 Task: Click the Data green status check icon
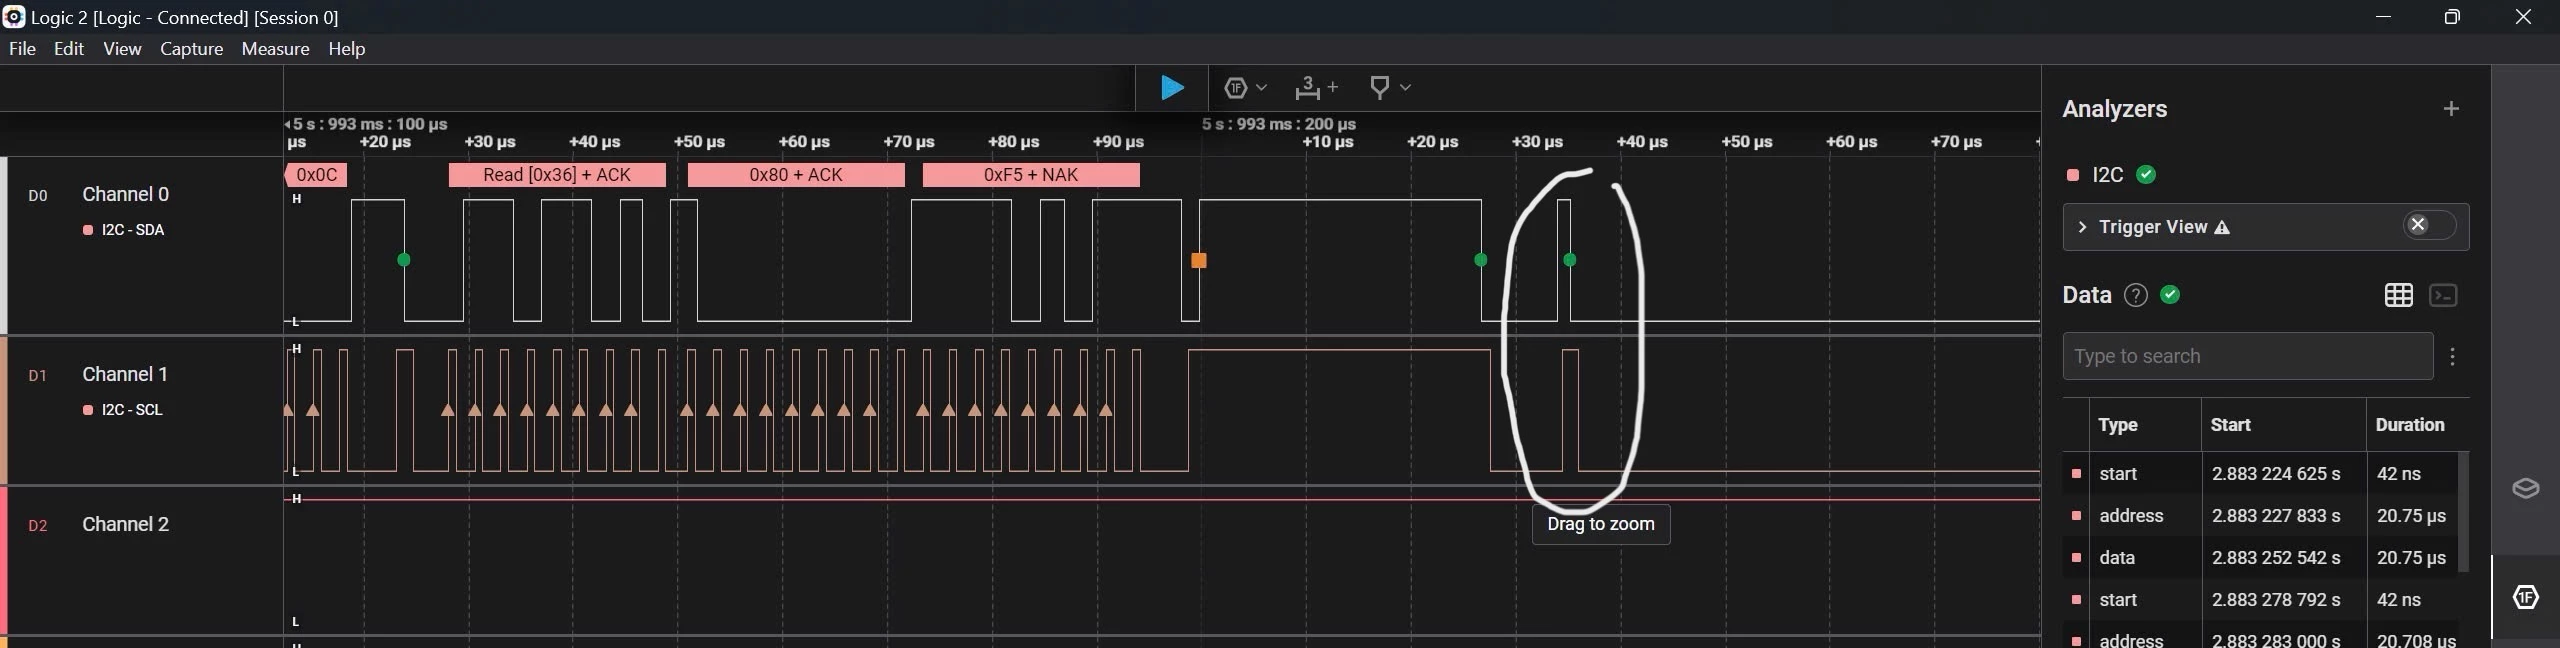point(2170,295)
